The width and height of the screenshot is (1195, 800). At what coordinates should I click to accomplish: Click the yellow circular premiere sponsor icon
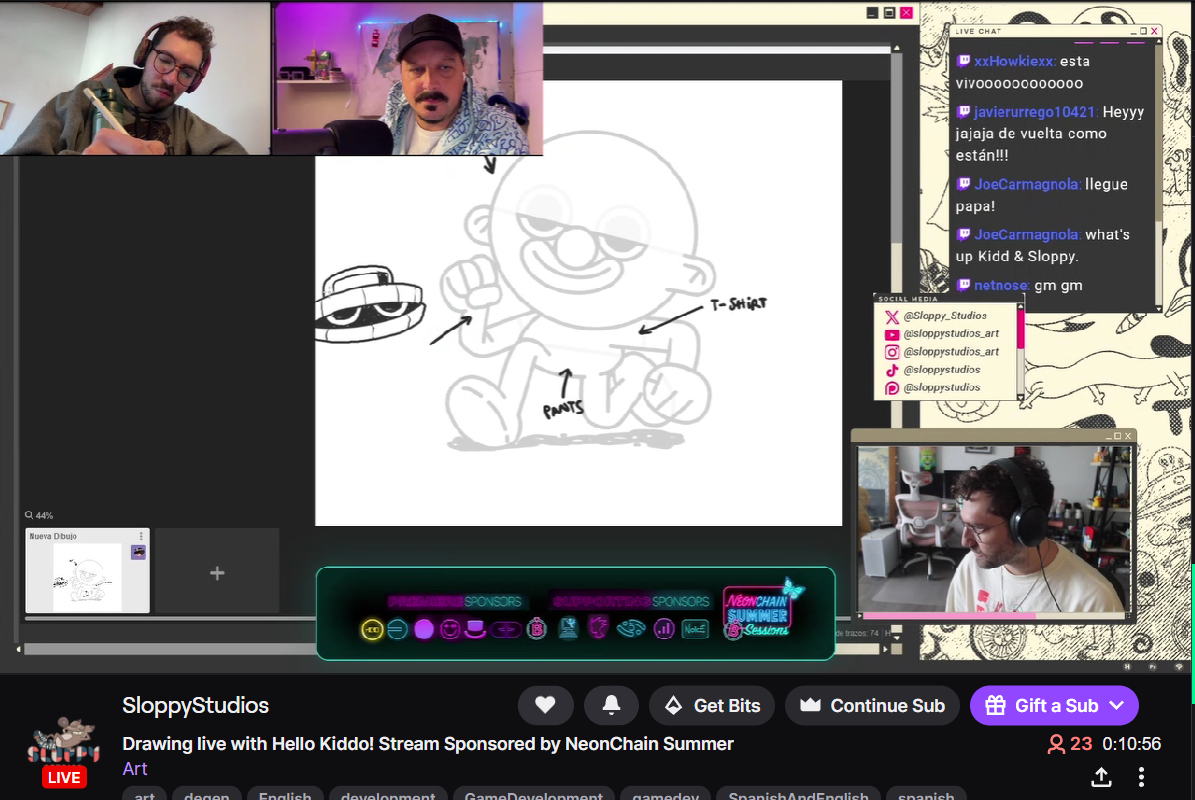point(372,629)
